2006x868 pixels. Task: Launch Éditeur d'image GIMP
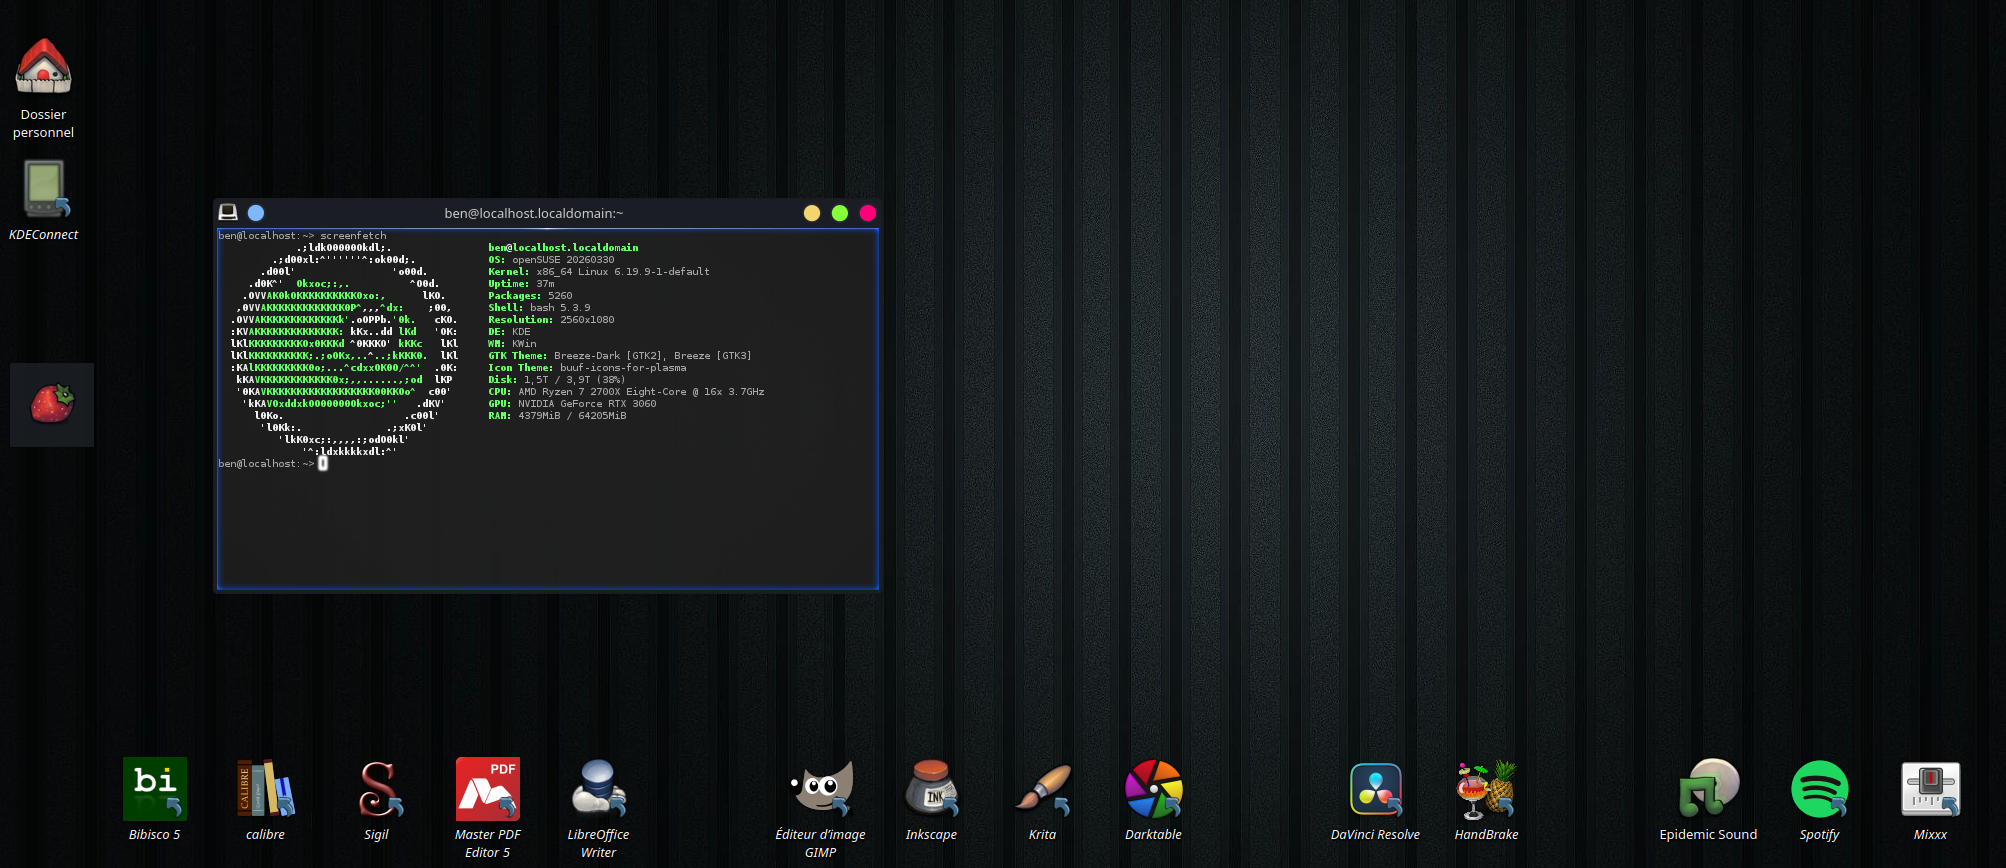[820, 789]
